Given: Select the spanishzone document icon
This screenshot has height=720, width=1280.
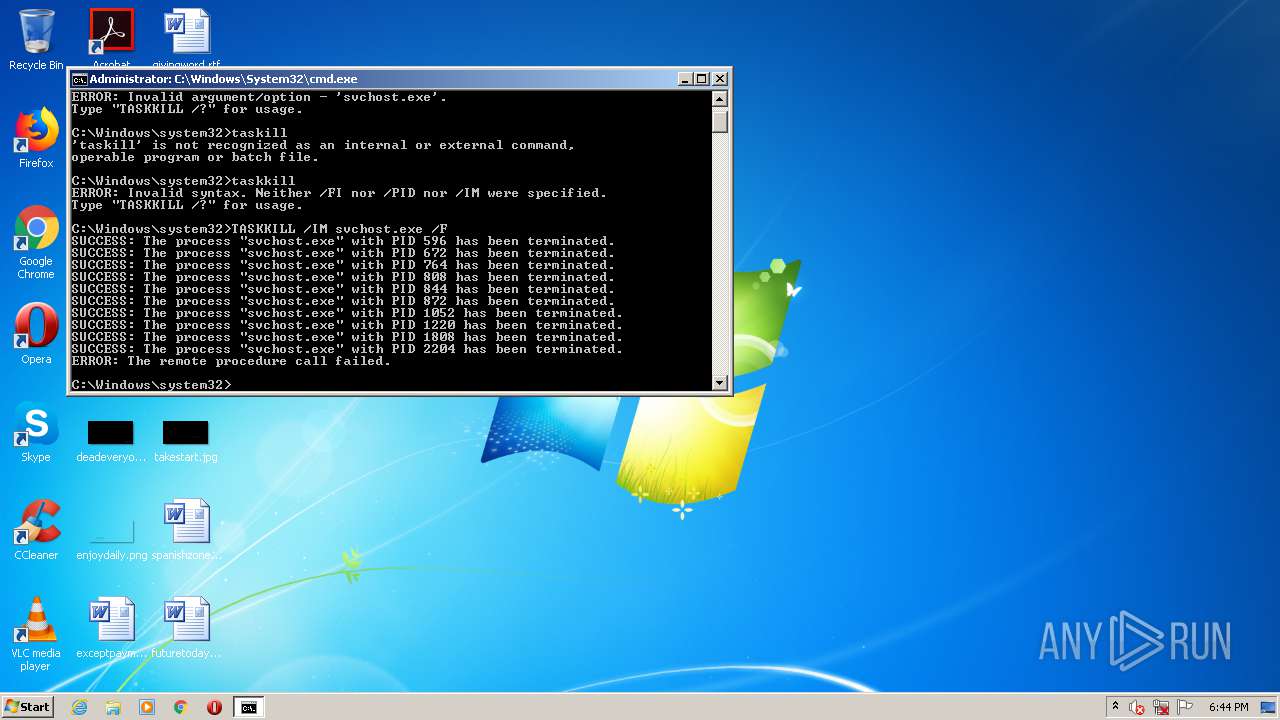Looking at the screenshot, I should tap(186, 530).
